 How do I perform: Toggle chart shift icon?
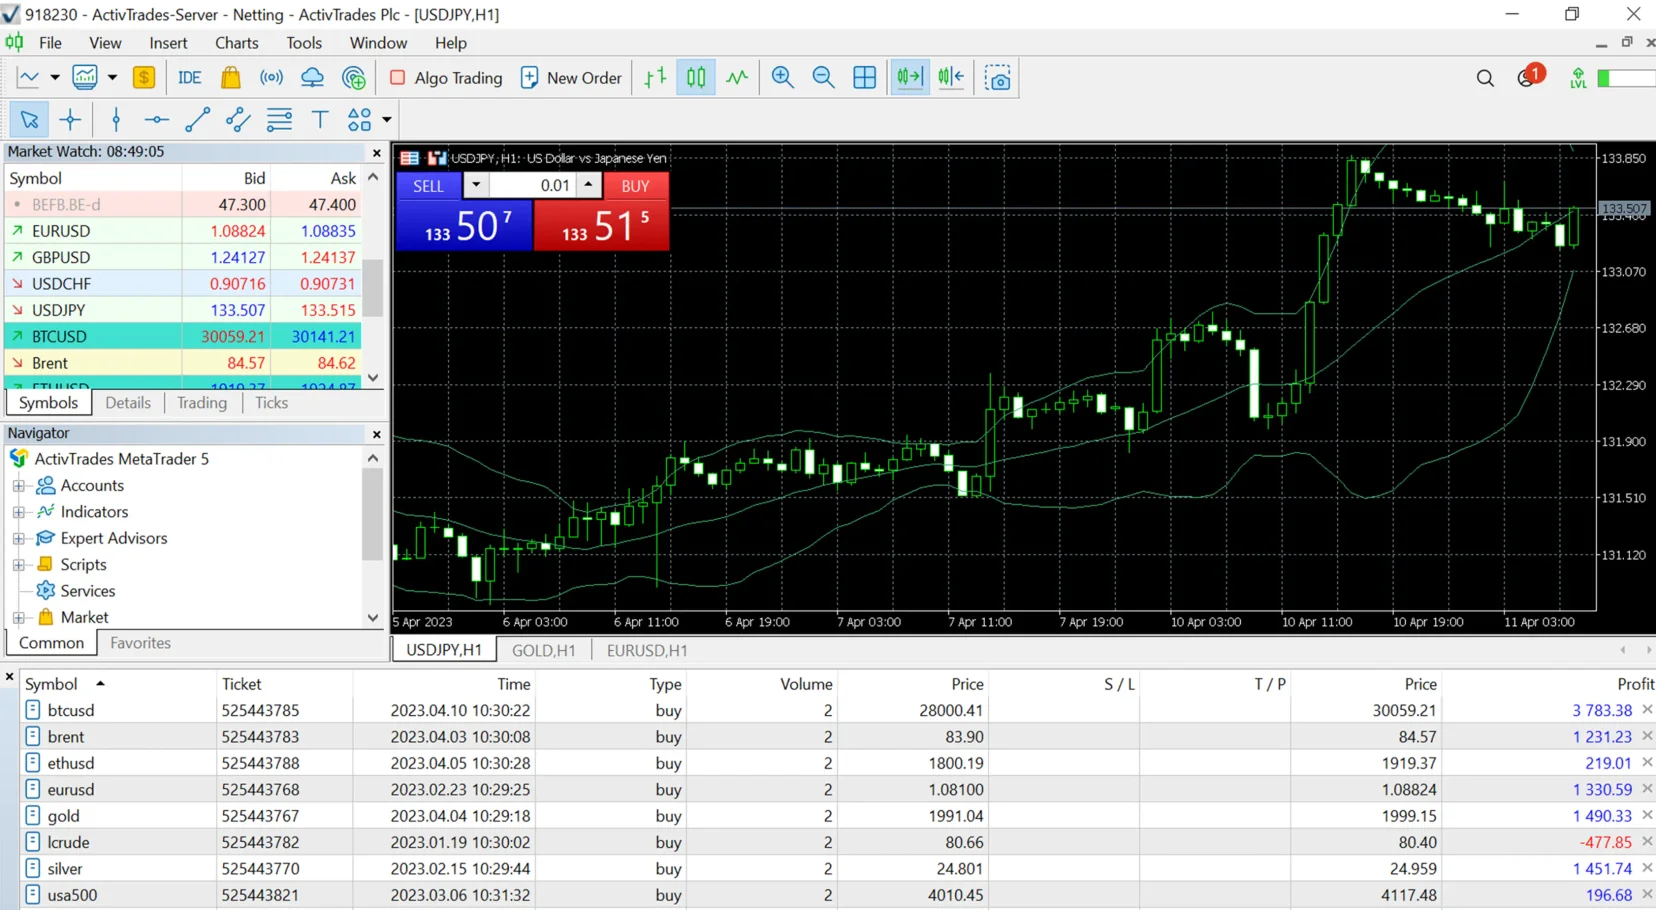[x=951, y=78]
